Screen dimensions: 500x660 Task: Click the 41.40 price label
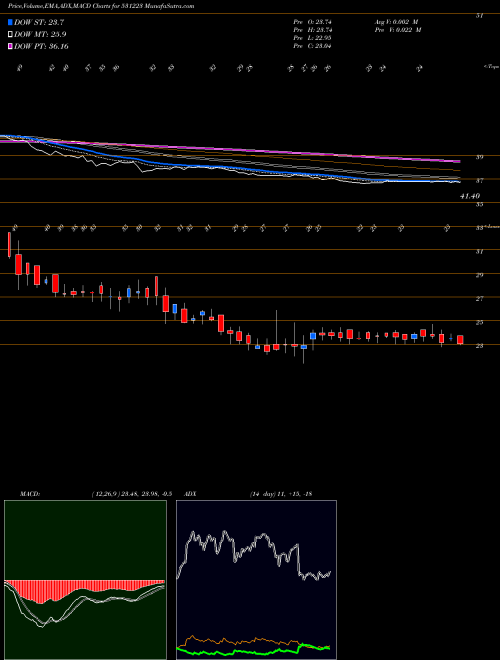coord(470,196)
